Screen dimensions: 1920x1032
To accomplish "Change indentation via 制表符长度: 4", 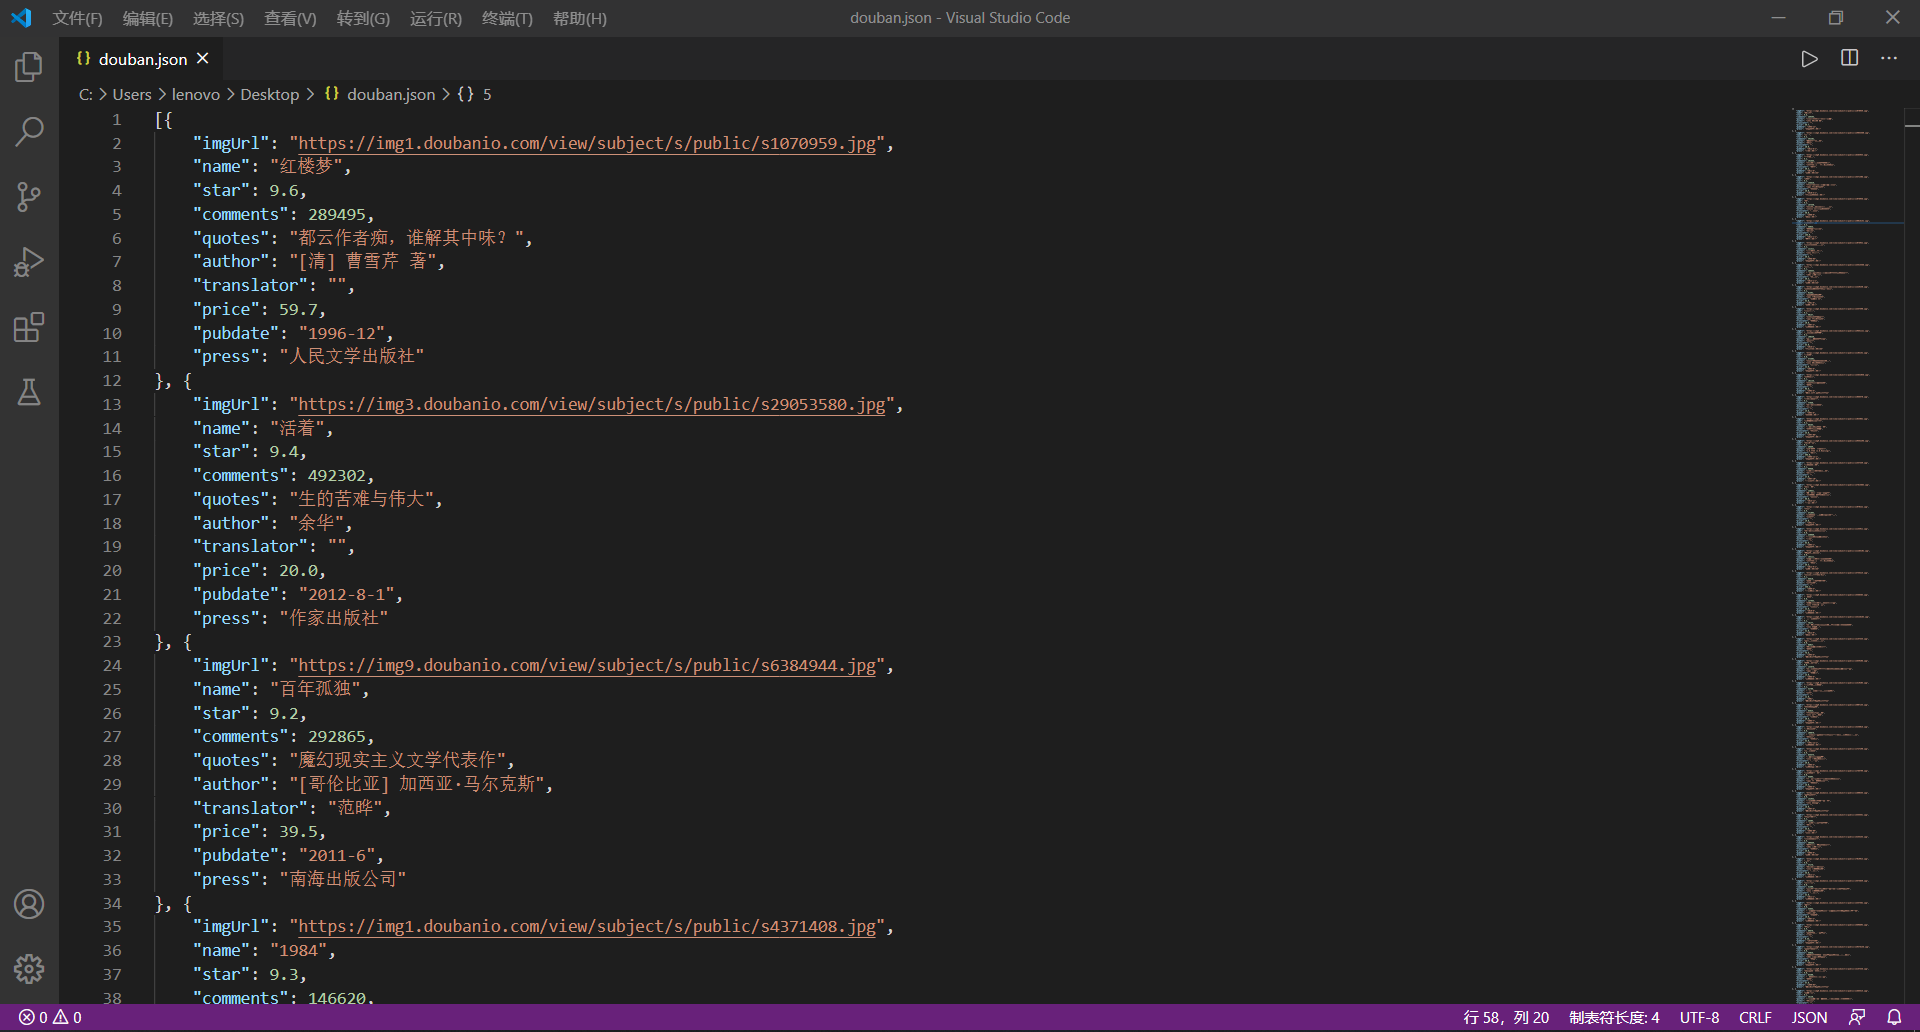I will (1614, 1017).
